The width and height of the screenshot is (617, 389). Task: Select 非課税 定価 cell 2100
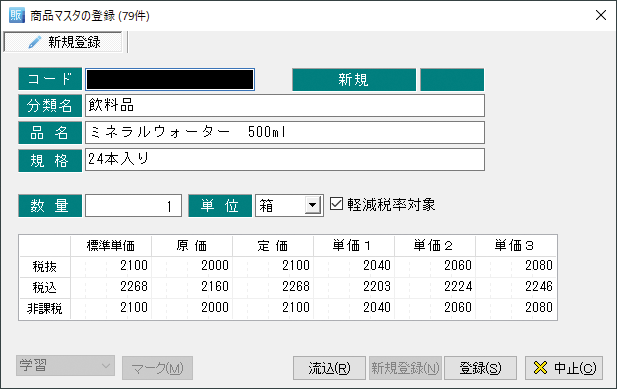(x=273, y=308)
